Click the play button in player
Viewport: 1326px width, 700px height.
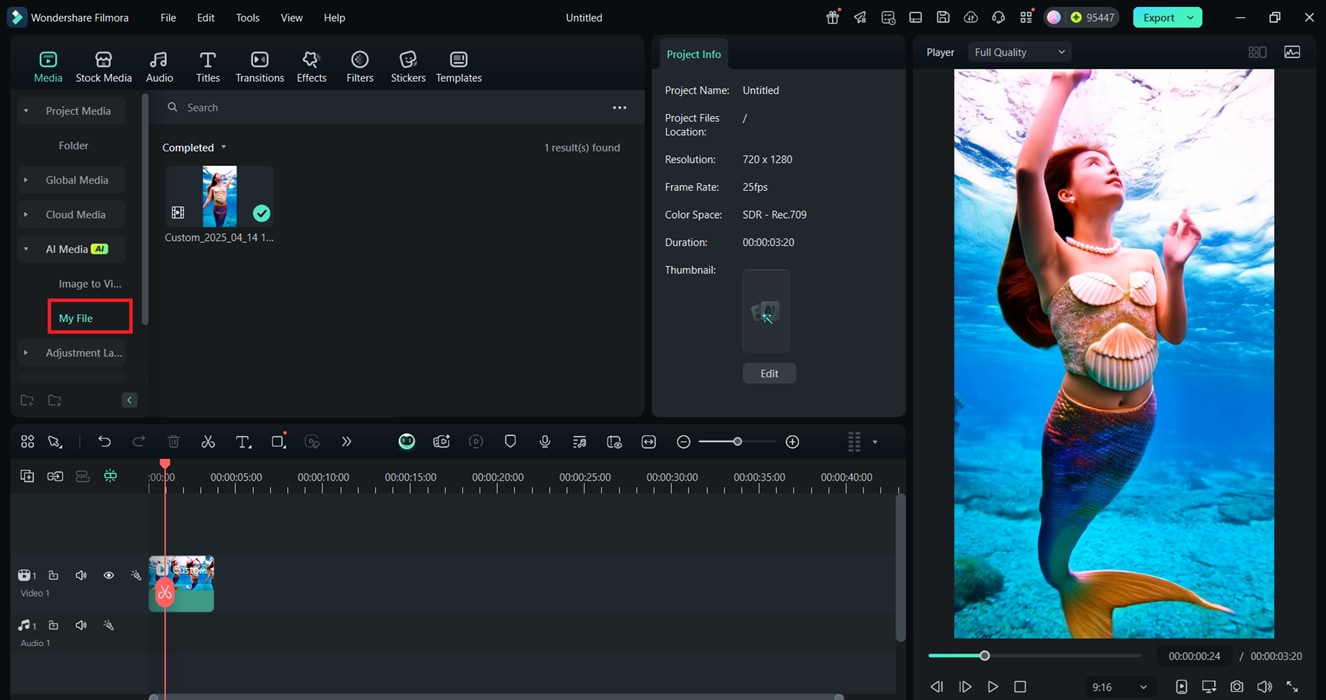pos(992,687)
